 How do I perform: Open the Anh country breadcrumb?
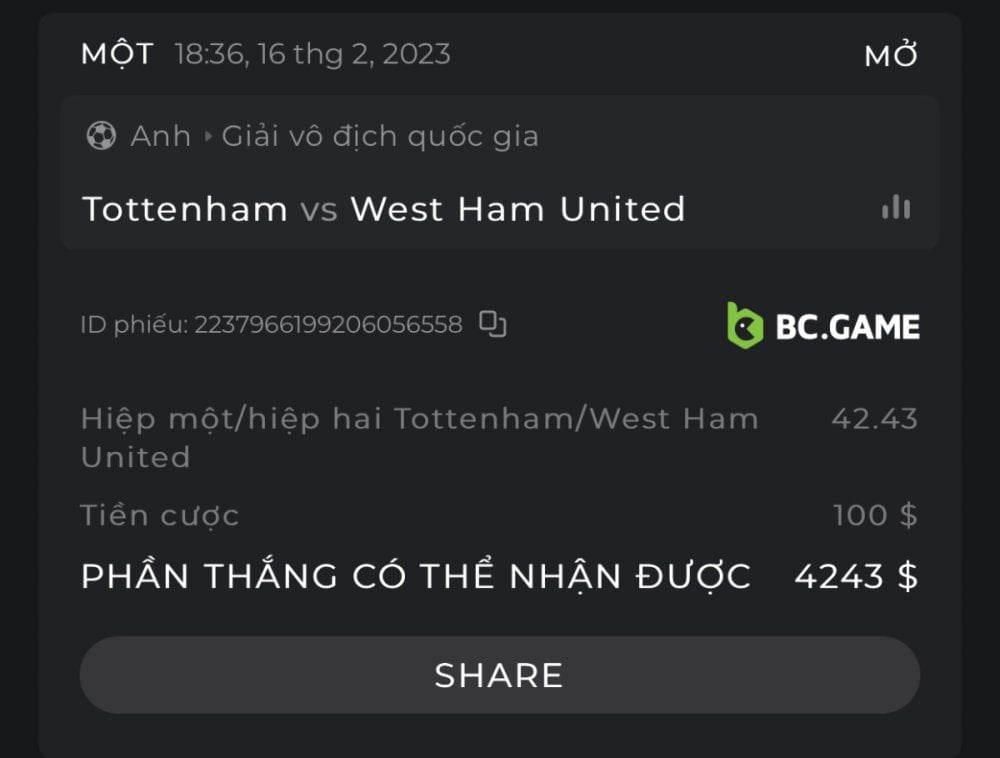[x=160, y=136]
